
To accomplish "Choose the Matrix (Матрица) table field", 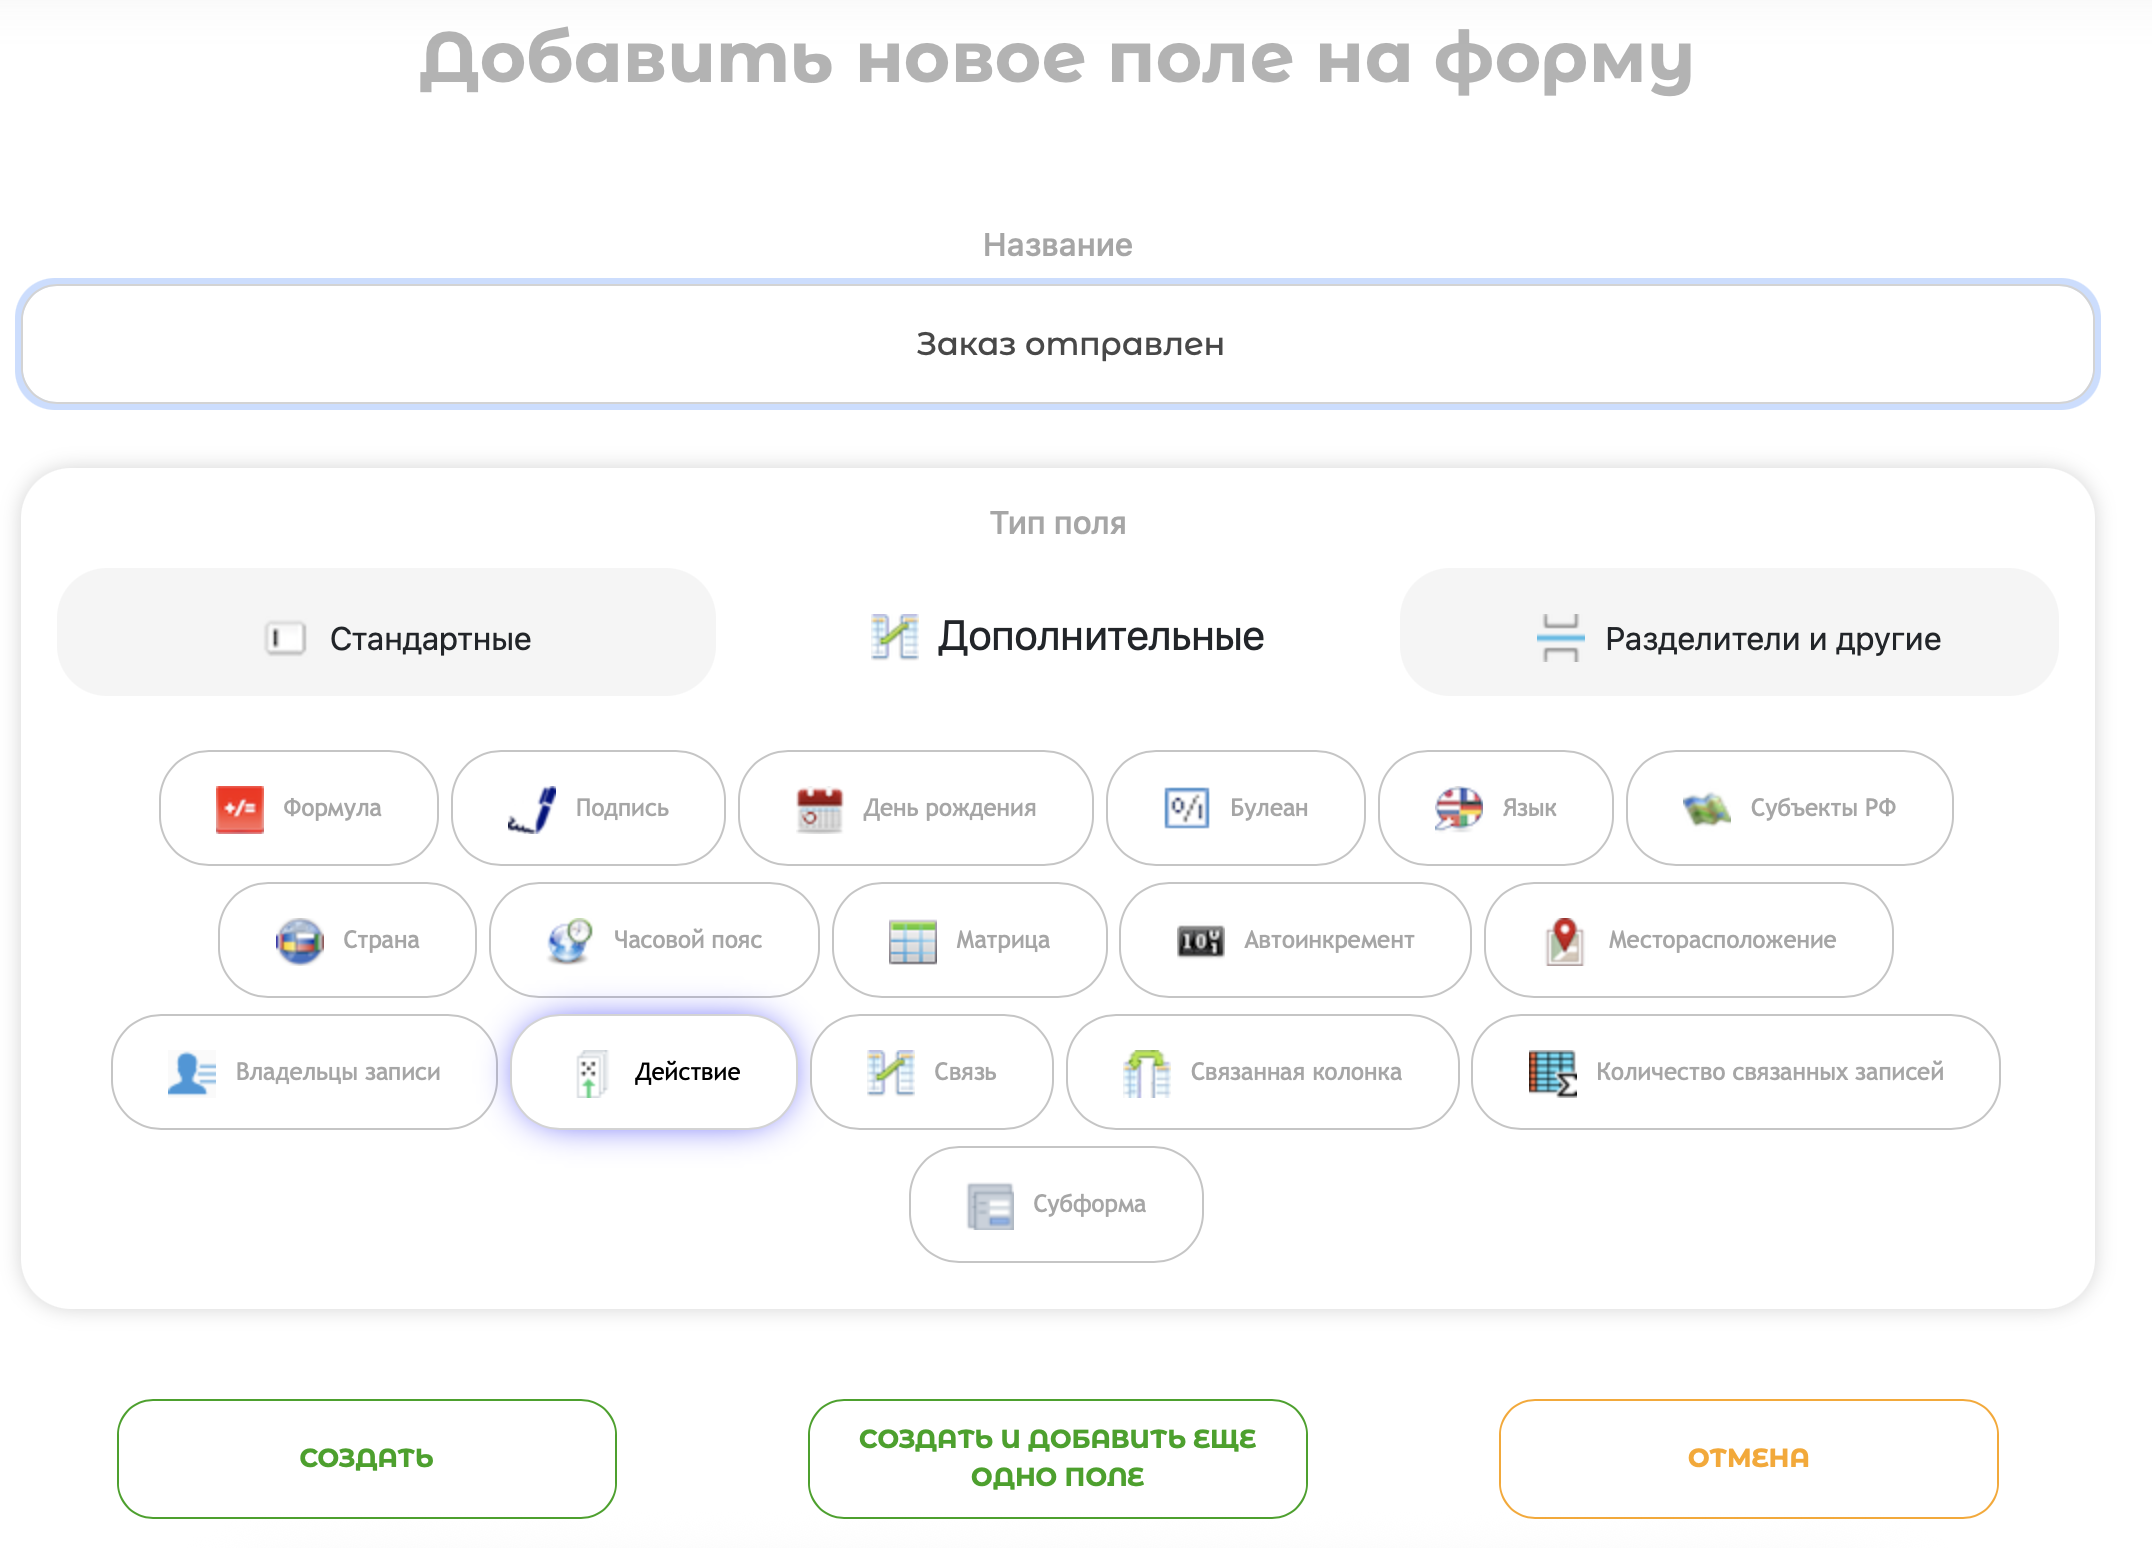I will click(969, 940).
